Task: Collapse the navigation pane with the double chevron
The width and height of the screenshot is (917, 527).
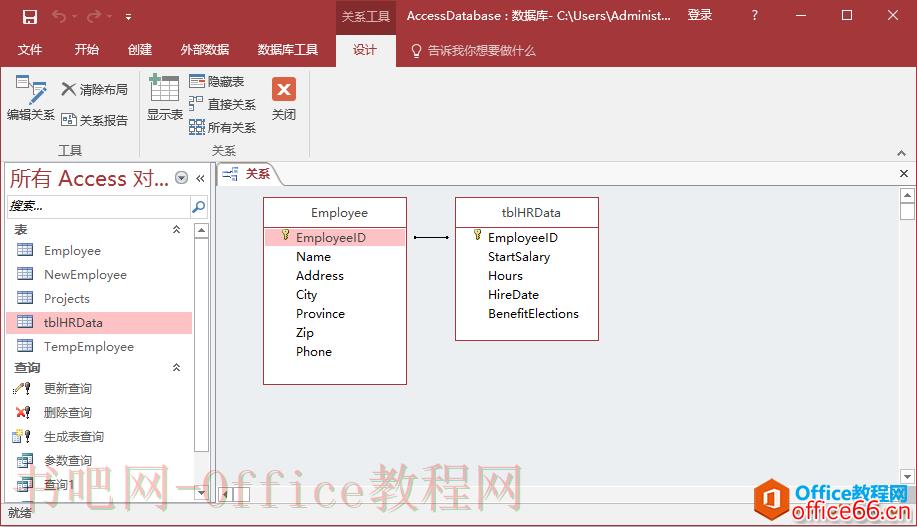Action: [x=200, y=178]
